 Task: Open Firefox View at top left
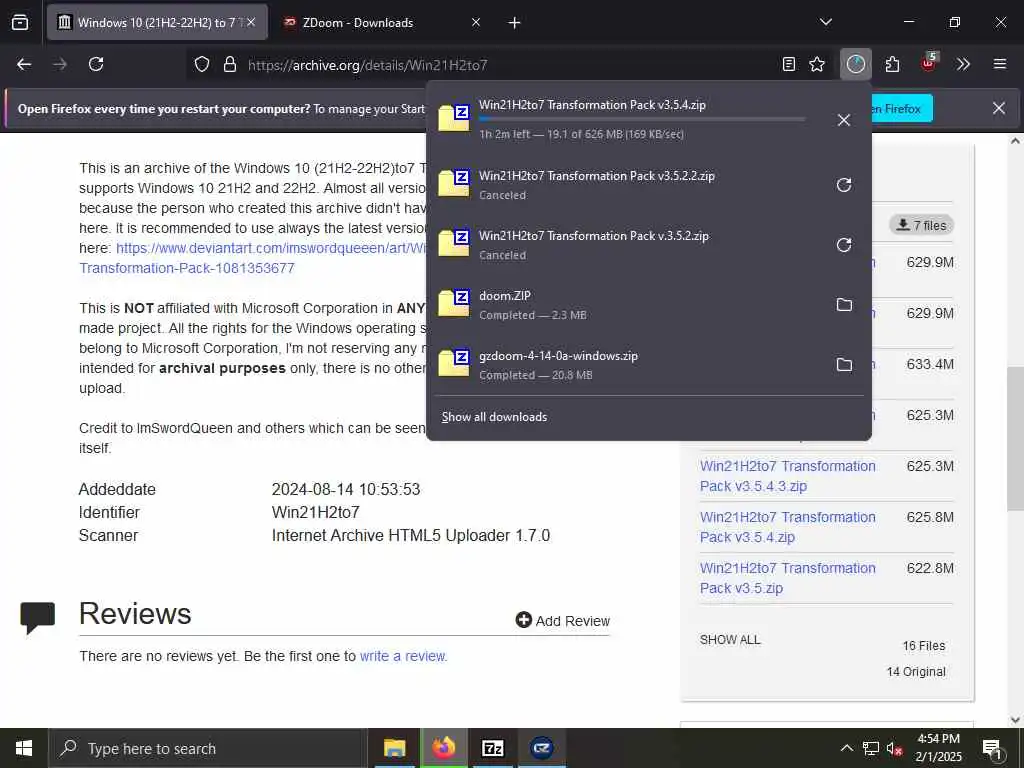pyautogui.click(x=20, y=23)
